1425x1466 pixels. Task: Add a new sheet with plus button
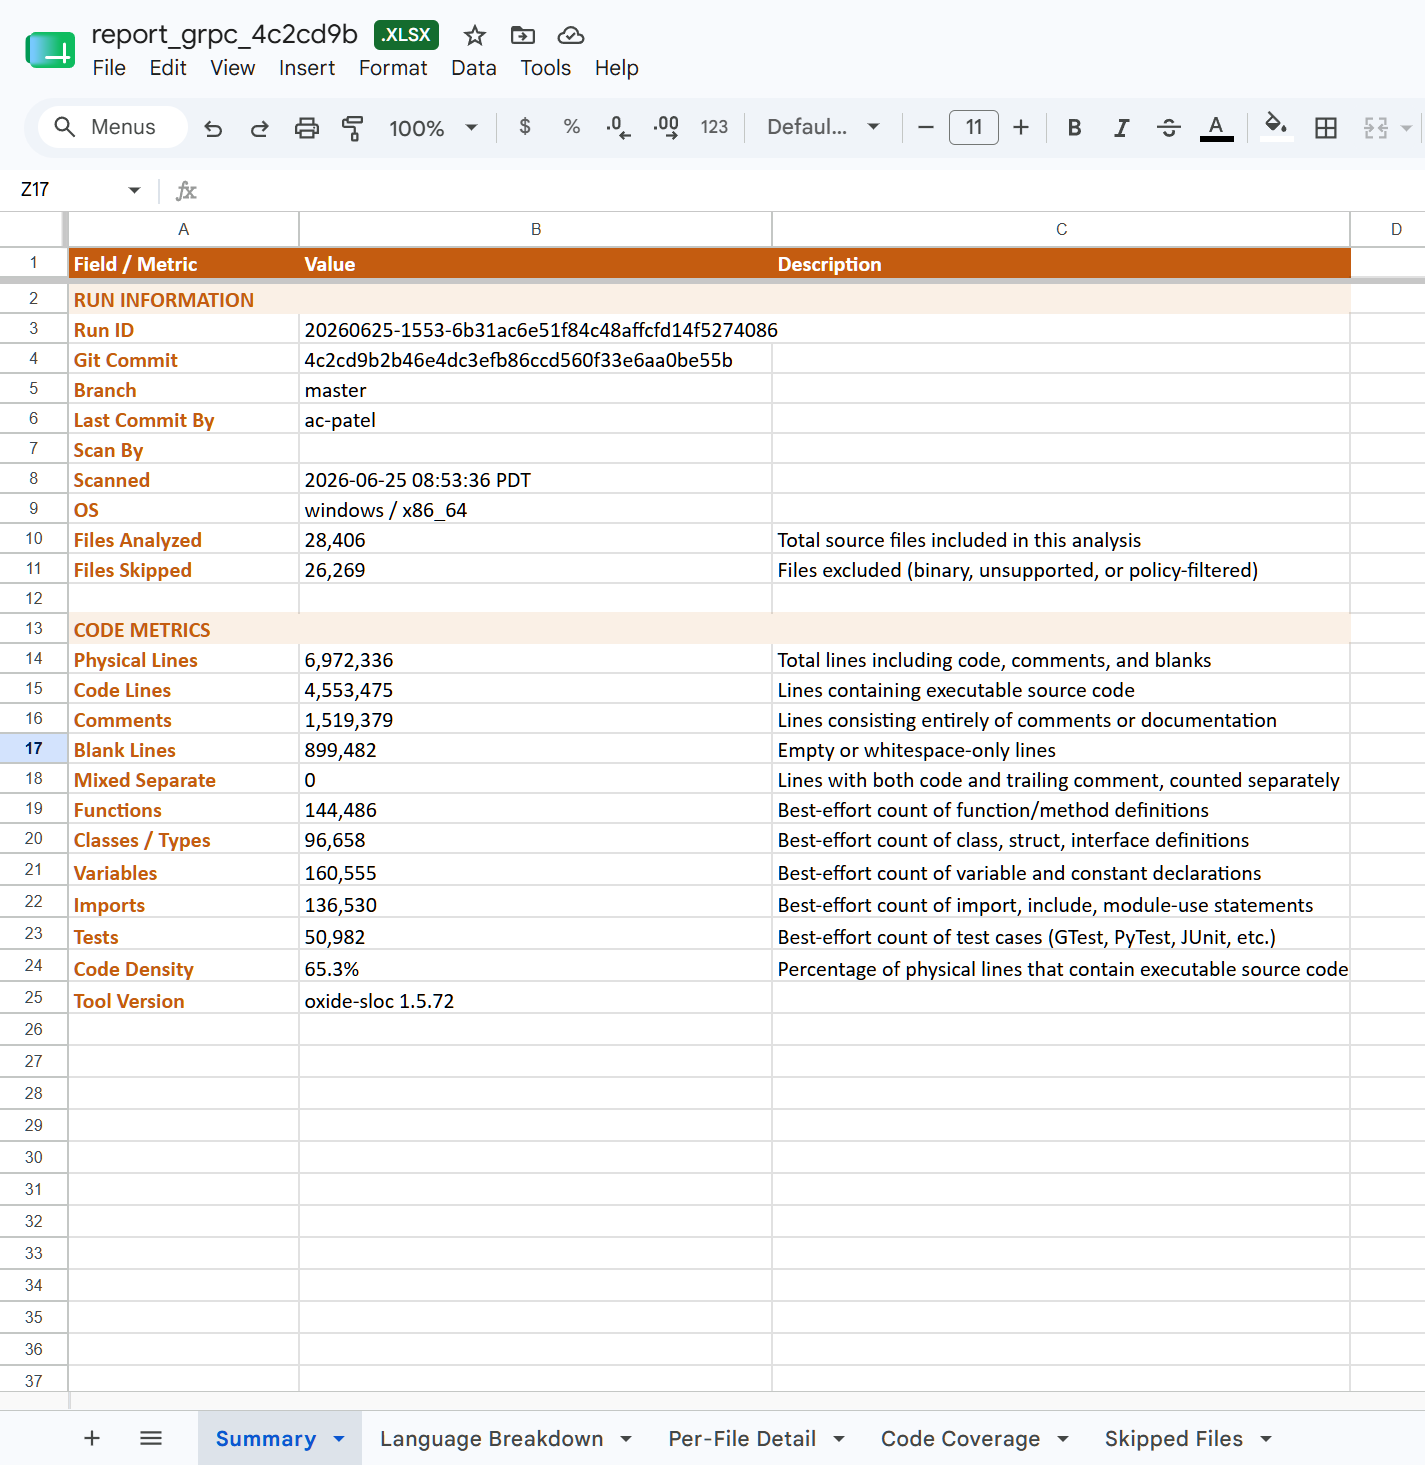[92, 1438]
